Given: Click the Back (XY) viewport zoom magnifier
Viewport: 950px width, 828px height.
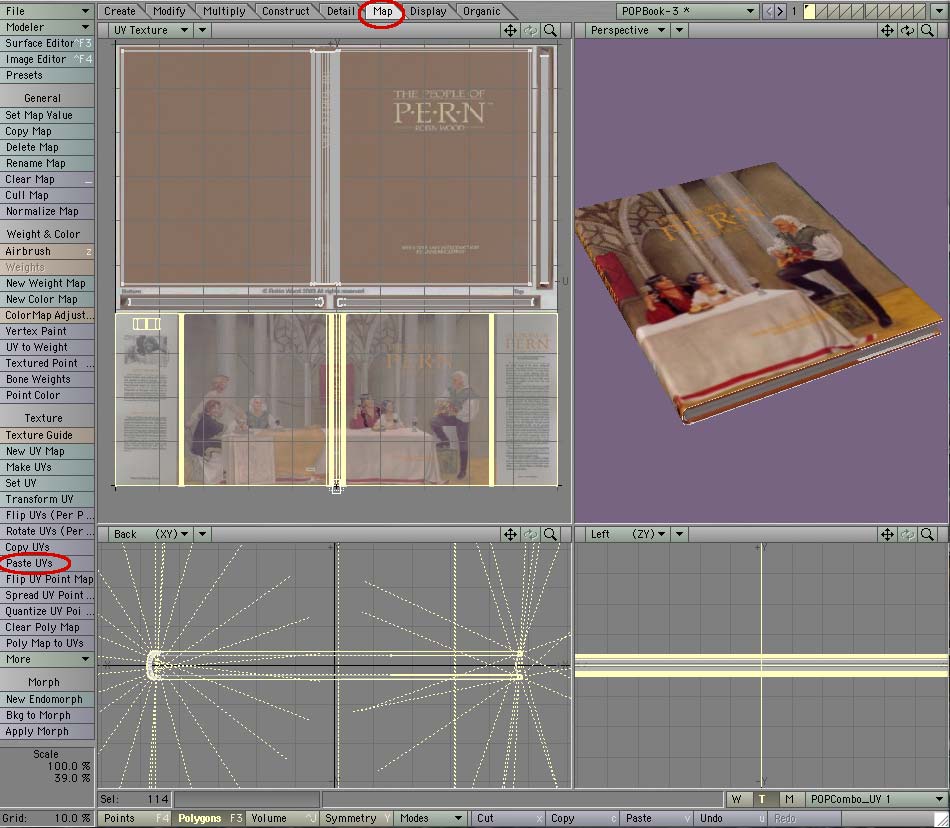Looking at the screenshot, I should pos(550,534).
